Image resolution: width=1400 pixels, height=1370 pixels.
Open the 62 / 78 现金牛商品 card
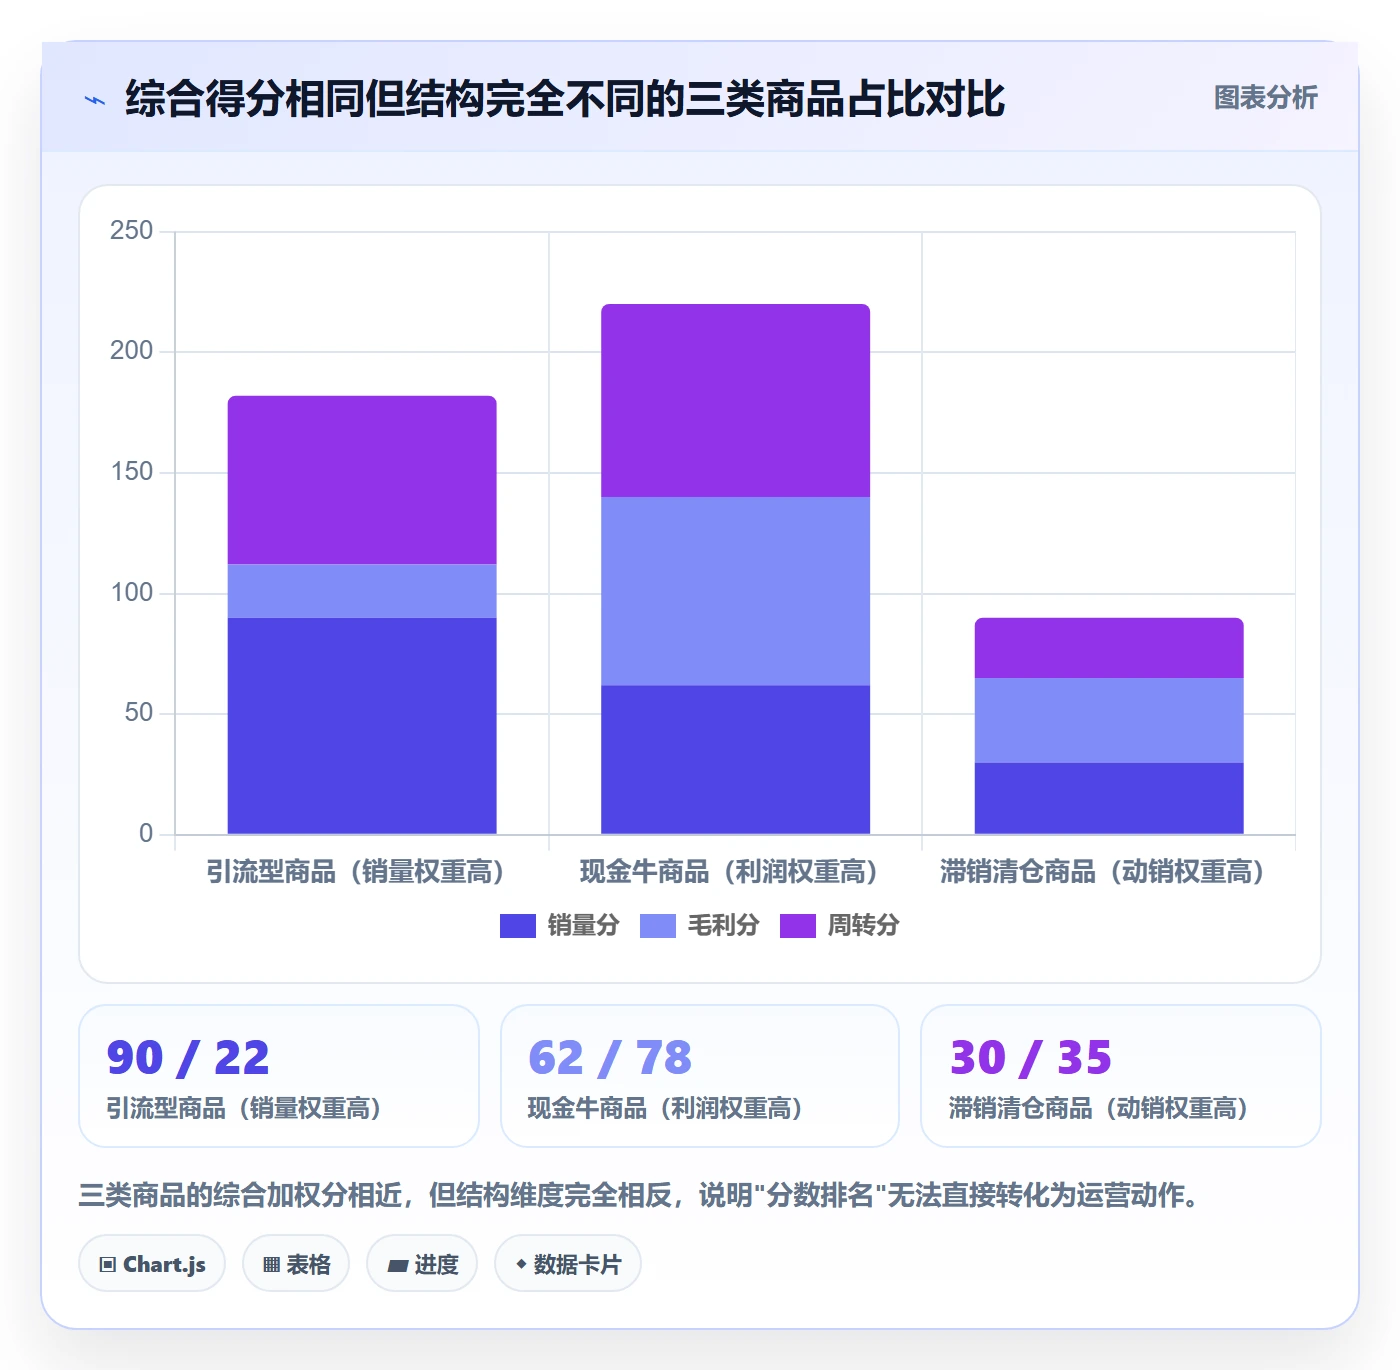coord(700,1076)
